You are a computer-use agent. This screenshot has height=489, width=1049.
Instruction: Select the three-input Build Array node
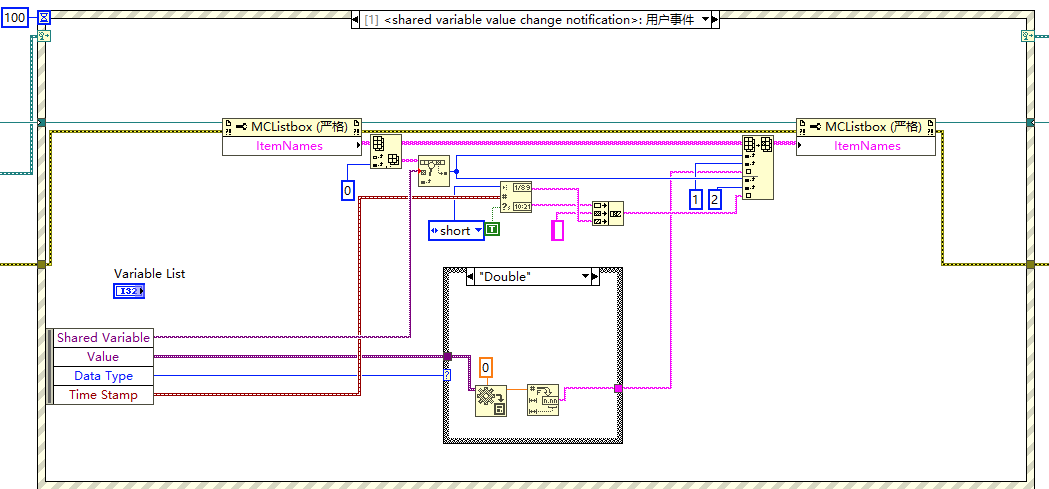607,213
